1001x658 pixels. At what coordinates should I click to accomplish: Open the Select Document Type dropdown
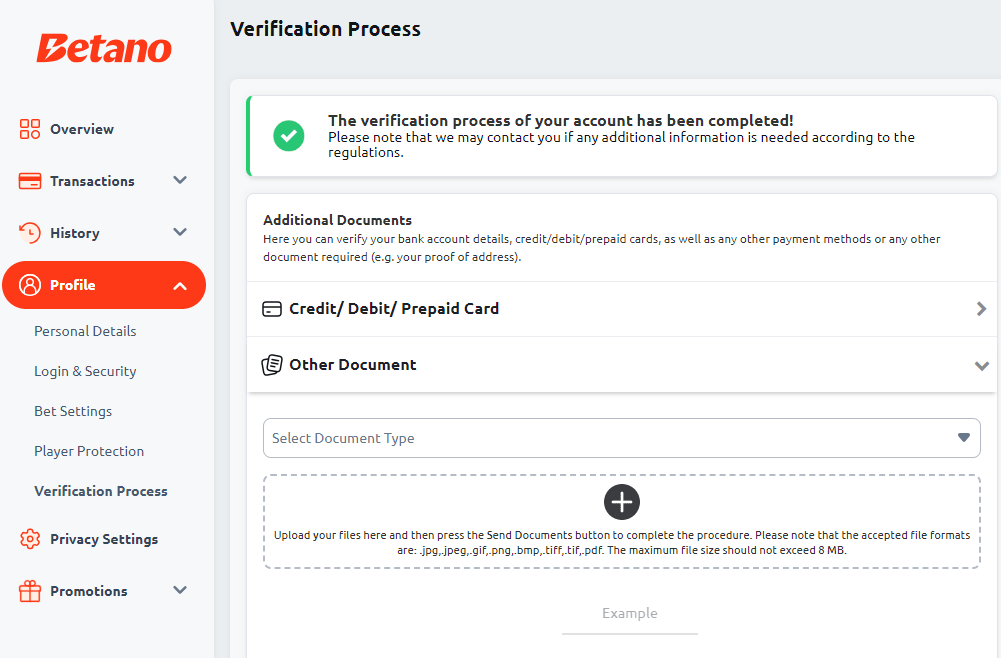[622, 438]
